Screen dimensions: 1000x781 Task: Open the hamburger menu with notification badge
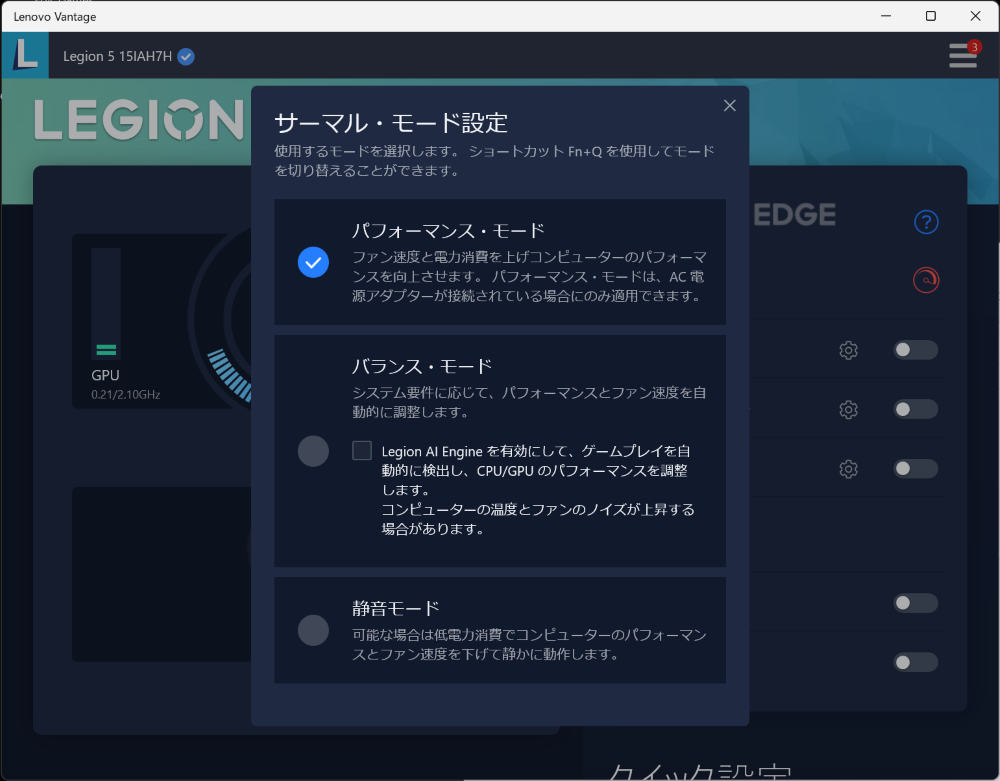pos(963,55)
